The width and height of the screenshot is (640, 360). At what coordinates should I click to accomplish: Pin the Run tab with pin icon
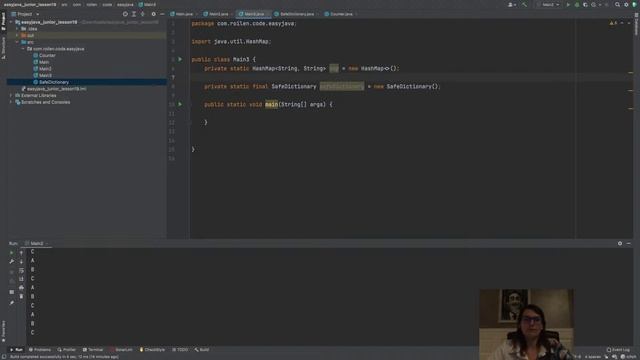tap(11, 303)
